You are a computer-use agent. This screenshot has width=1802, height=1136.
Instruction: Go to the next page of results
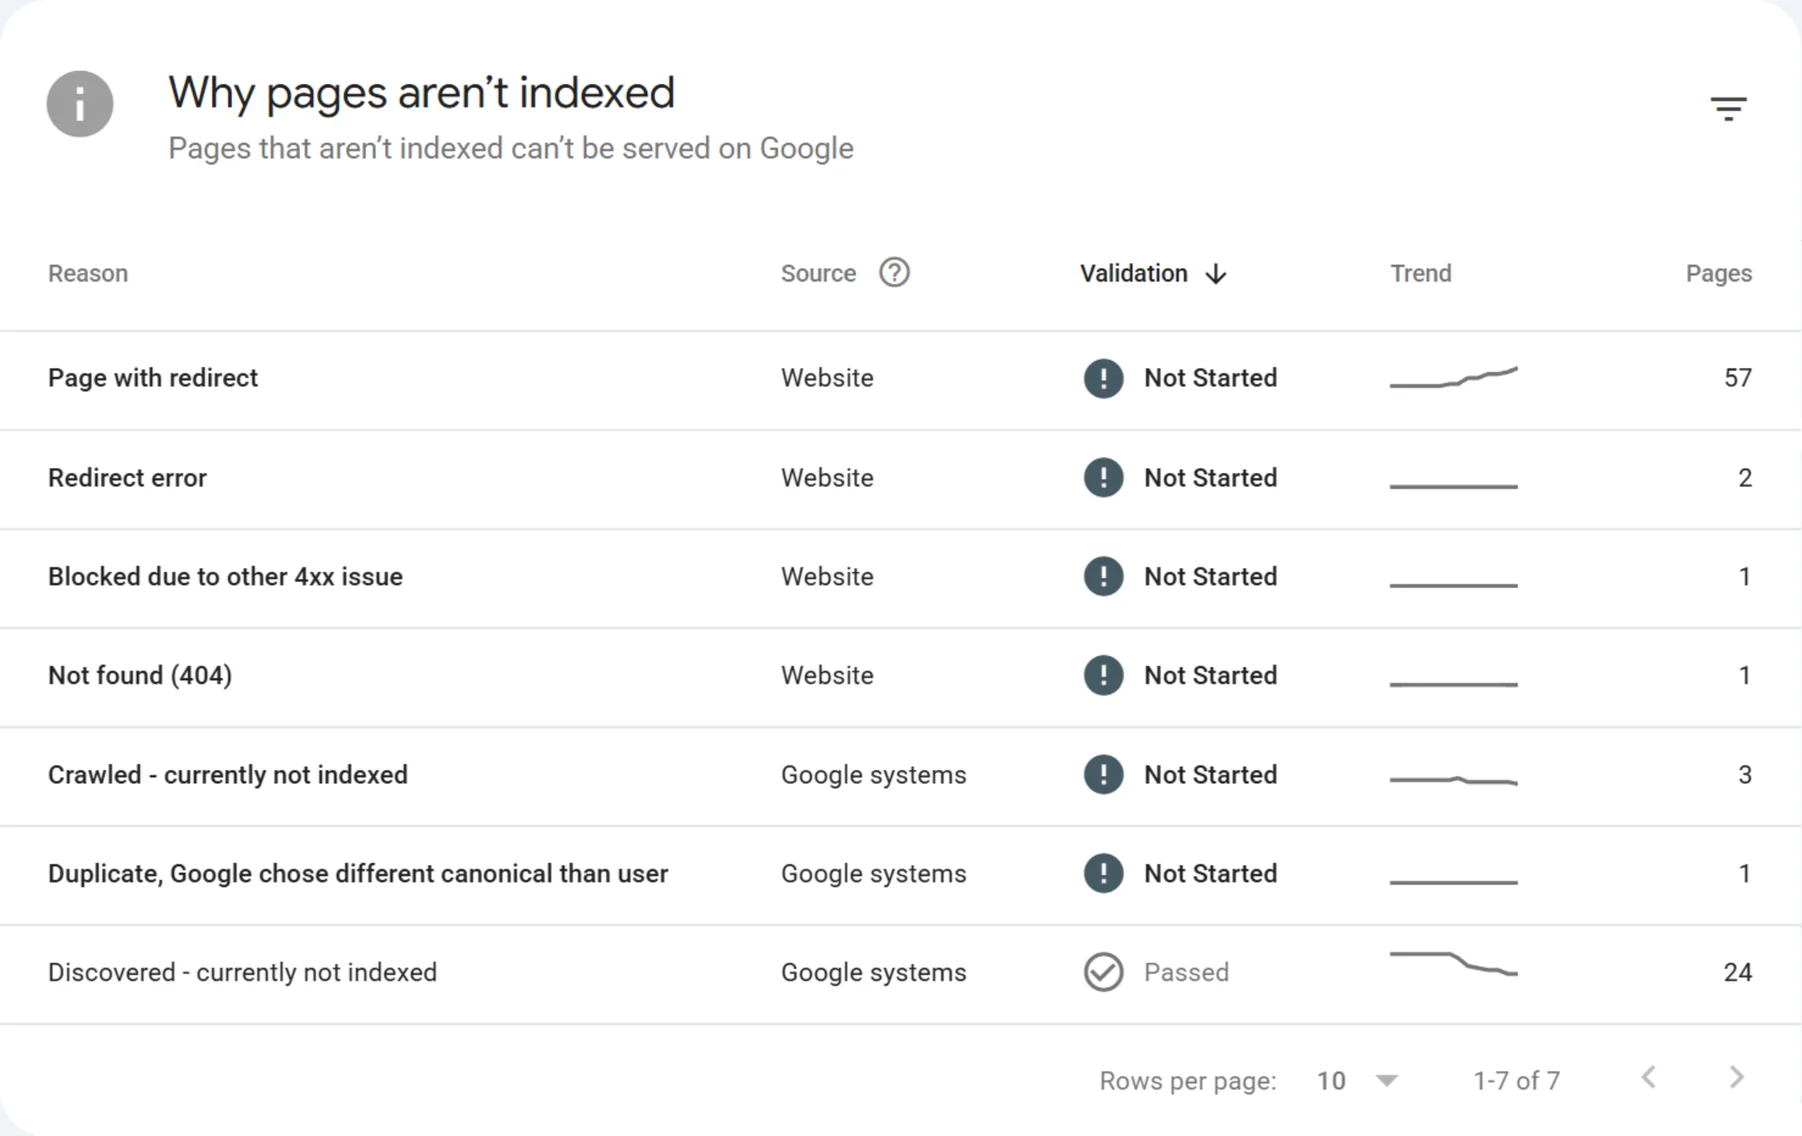1737,1078
